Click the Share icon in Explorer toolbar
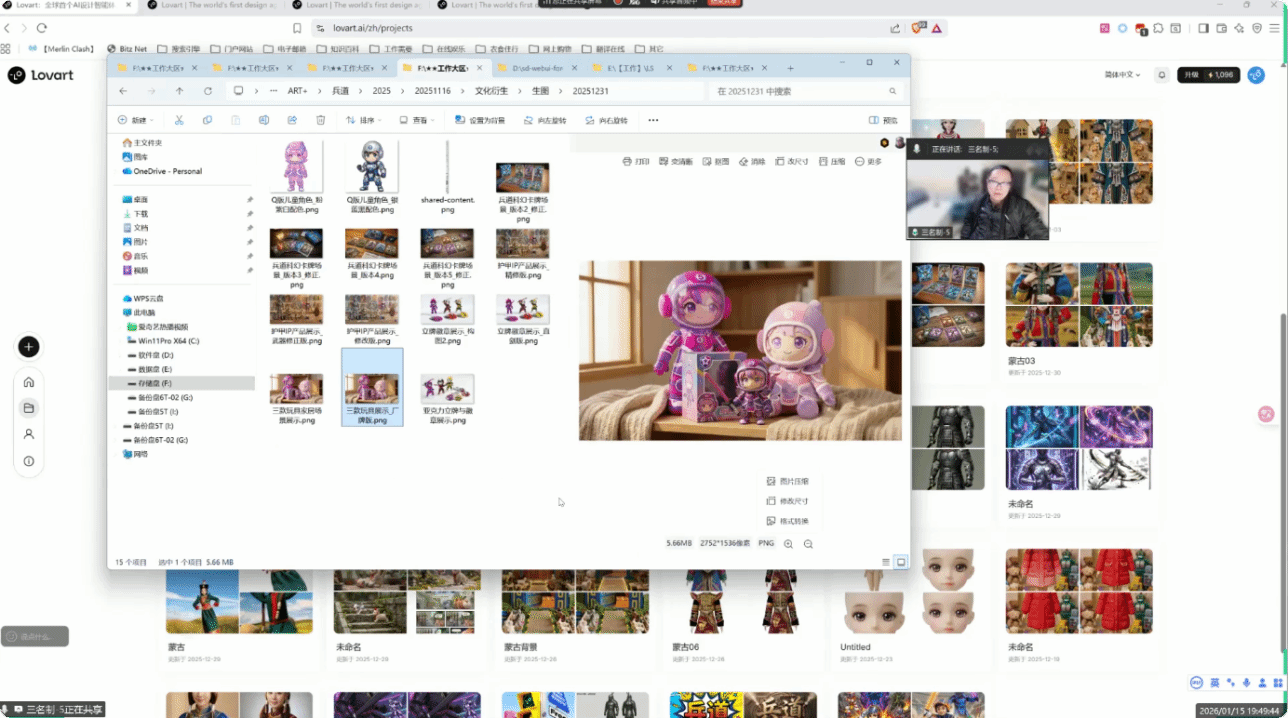Viewport: 1288px width, 718px height. point(292,120)
